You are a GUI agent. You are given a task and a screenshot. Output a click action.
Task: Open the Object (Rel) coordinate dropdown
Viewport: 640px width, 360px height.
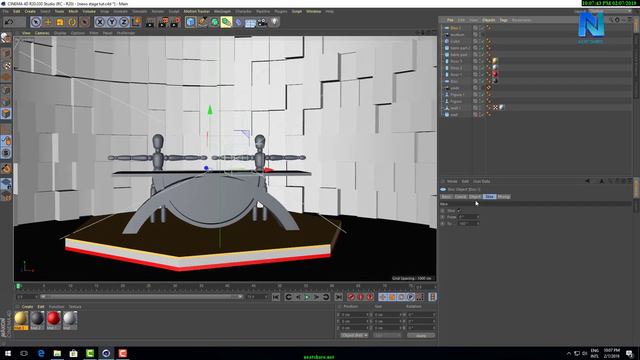354,336
